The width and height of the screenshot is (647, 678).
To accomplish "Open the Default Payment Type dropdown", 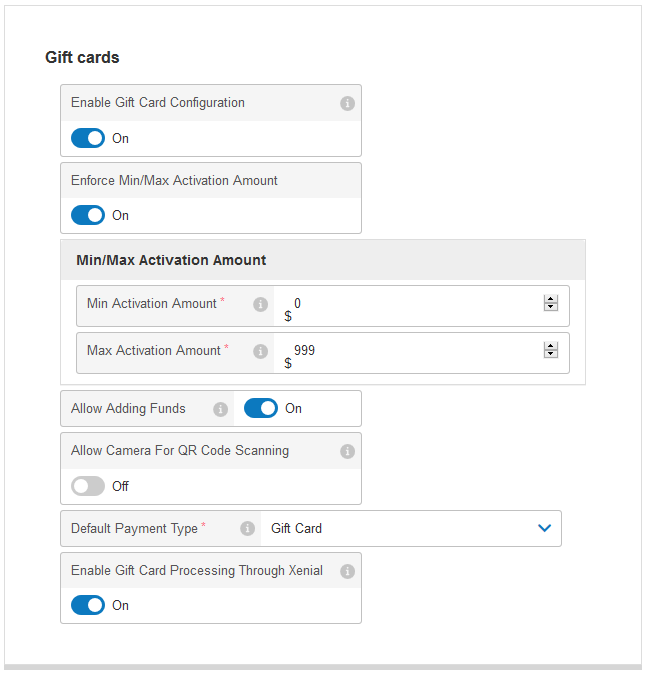I will pos(400,528).
